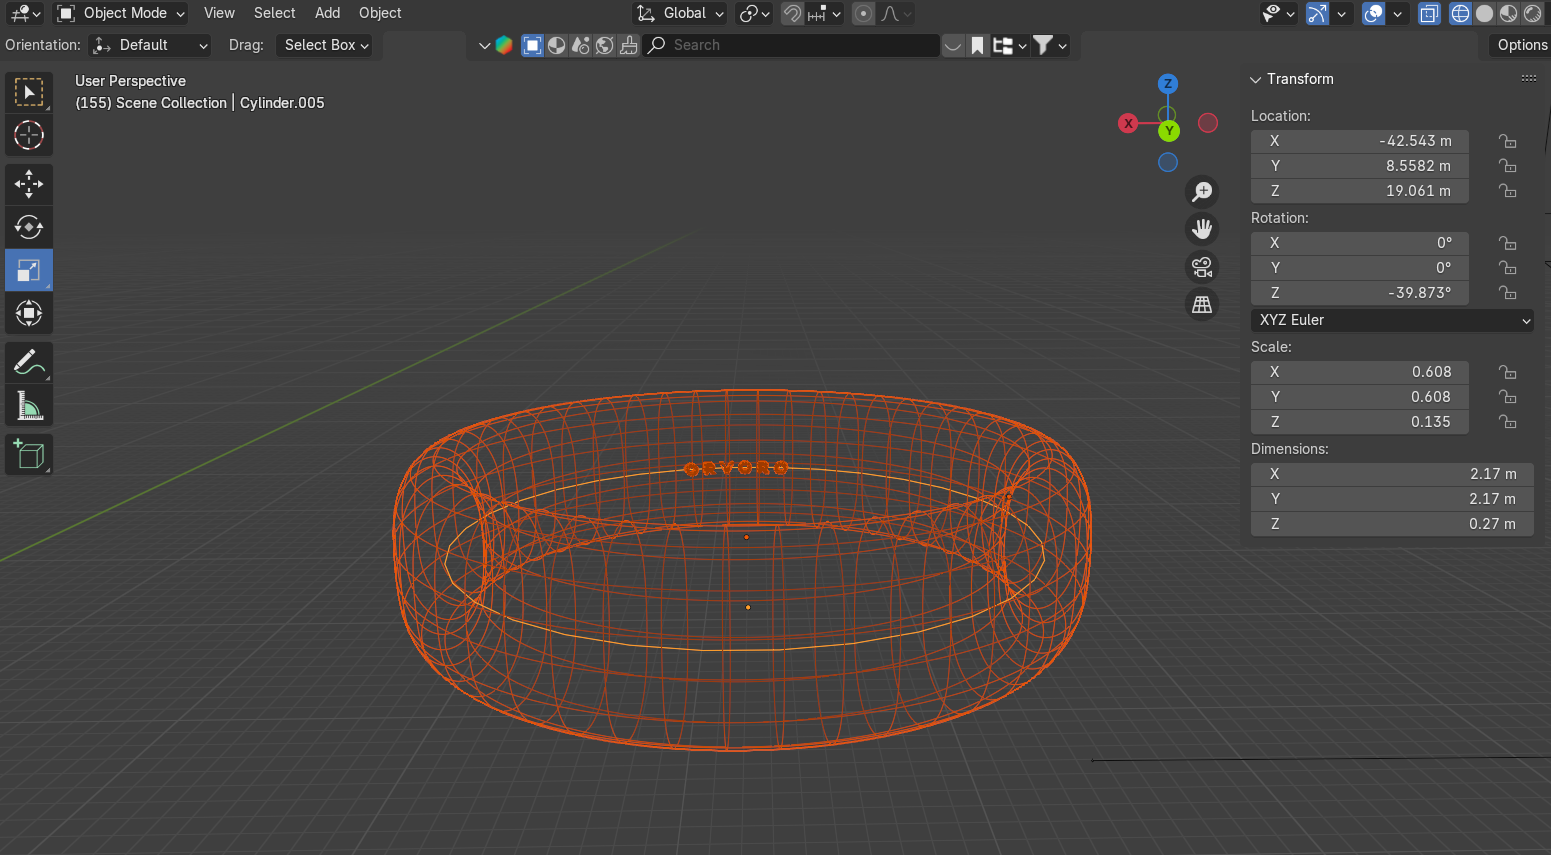Open the View menu
Screen dimensions: 1551x855
219,13
